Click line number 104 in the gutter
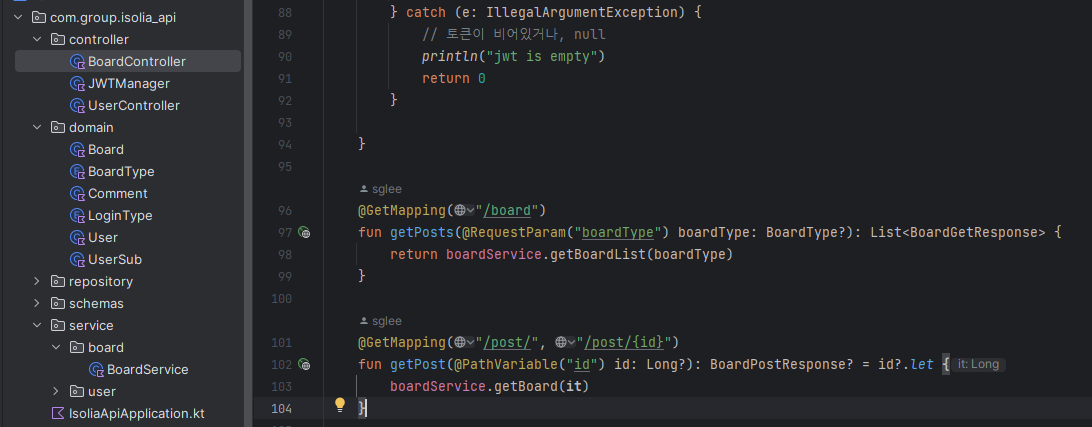Viewport: 1092px width, 427px height. pos(281,408)
